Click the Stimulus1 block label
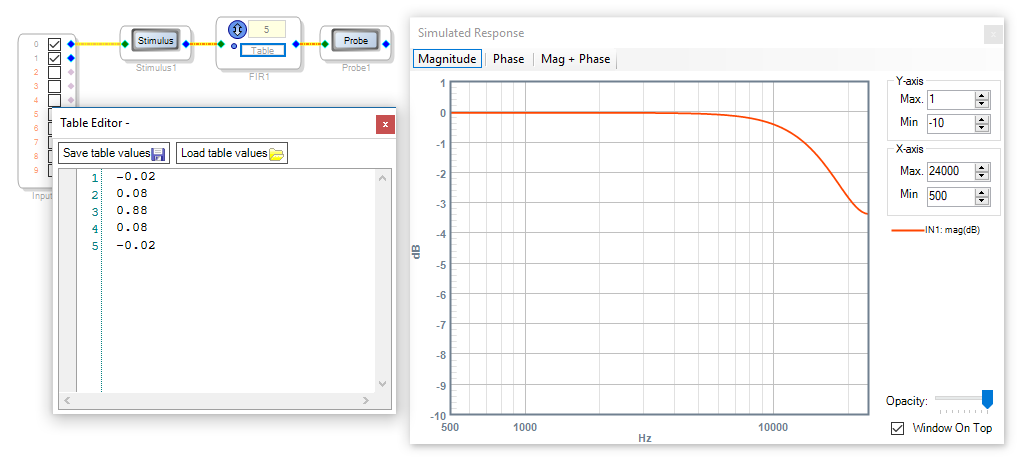This screenshot has width=1024, height=470. (156, 67)
